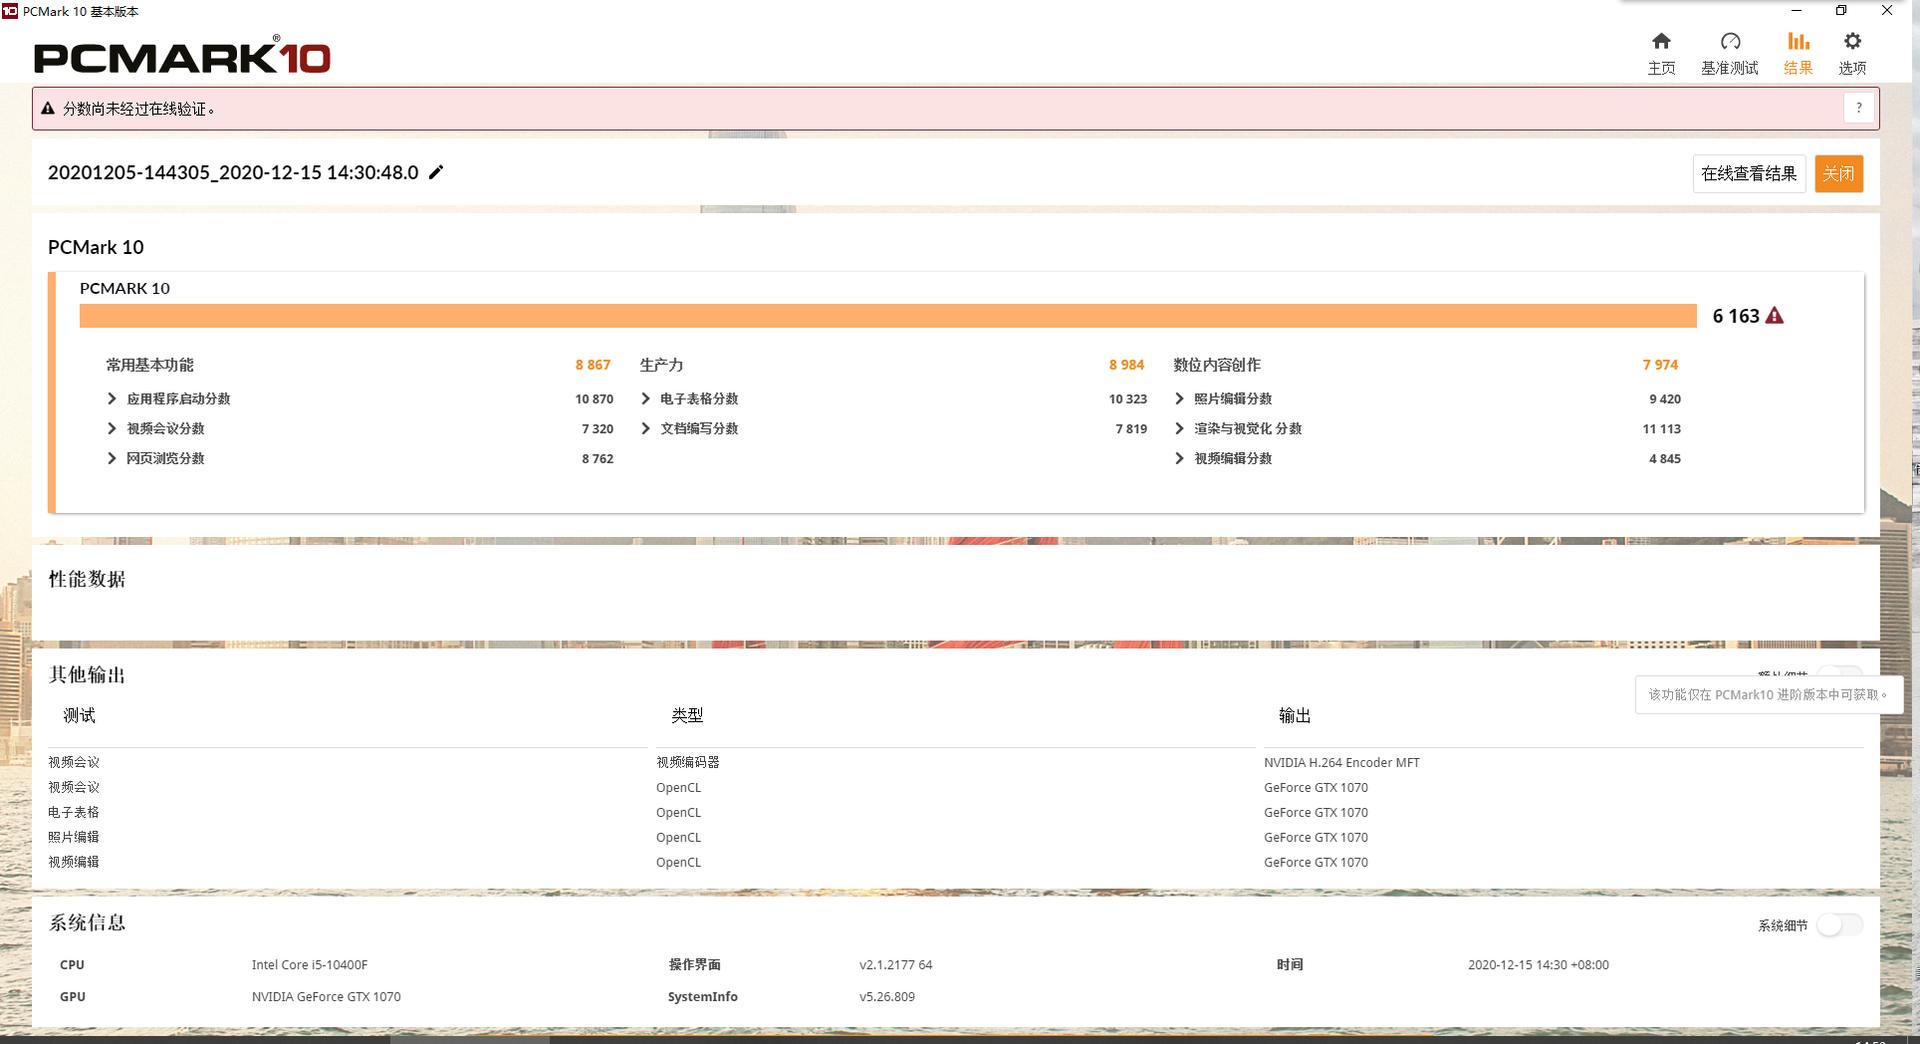Click the Intel Core i5-10400F CPU value

point(310,965)
